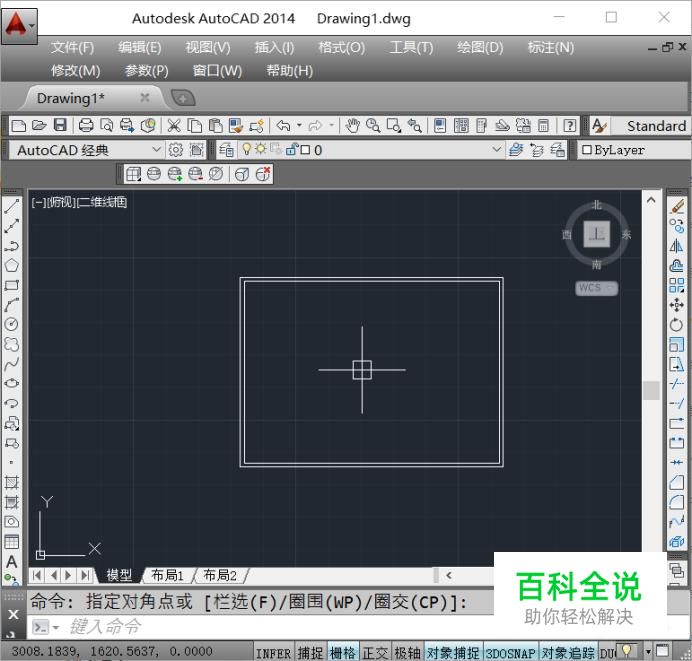This screenshot has width=692, height=661.
Task: Pick the Circle tool in draw toolbar
Action: point(12,324)
